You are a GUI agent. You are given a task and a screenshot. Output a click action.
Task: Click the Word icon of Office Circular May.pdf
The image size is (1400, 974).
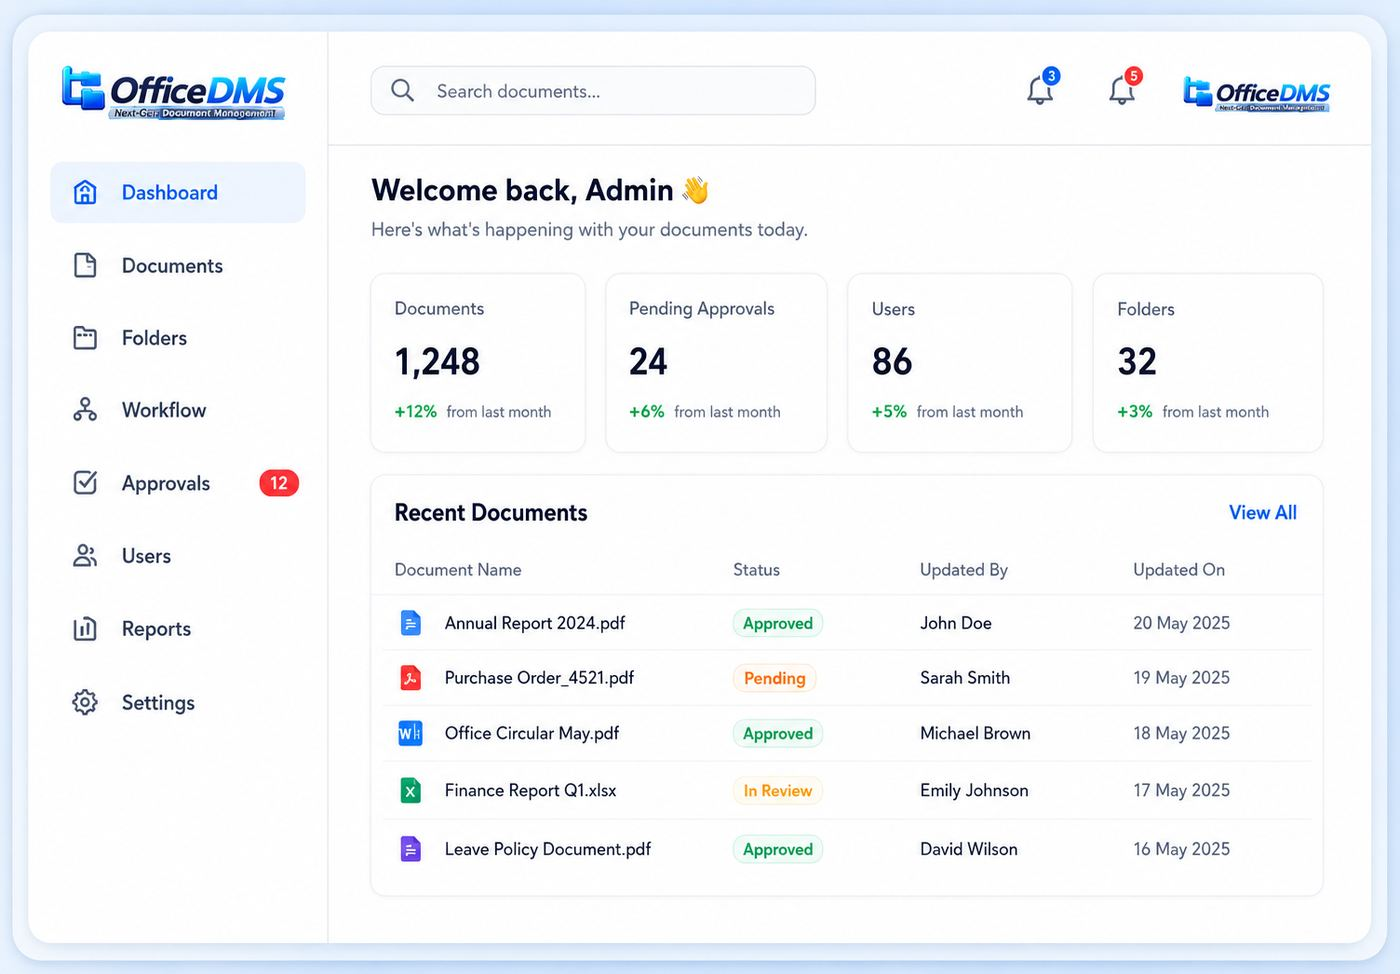click(x=410, y=733)
